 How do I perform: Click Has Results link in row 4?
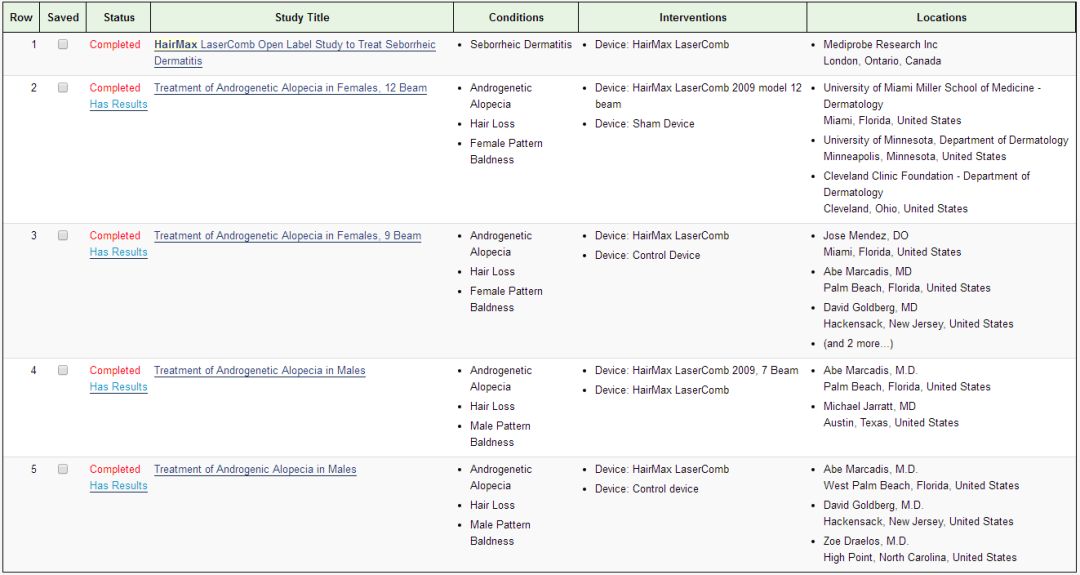(x=118, y=387)
